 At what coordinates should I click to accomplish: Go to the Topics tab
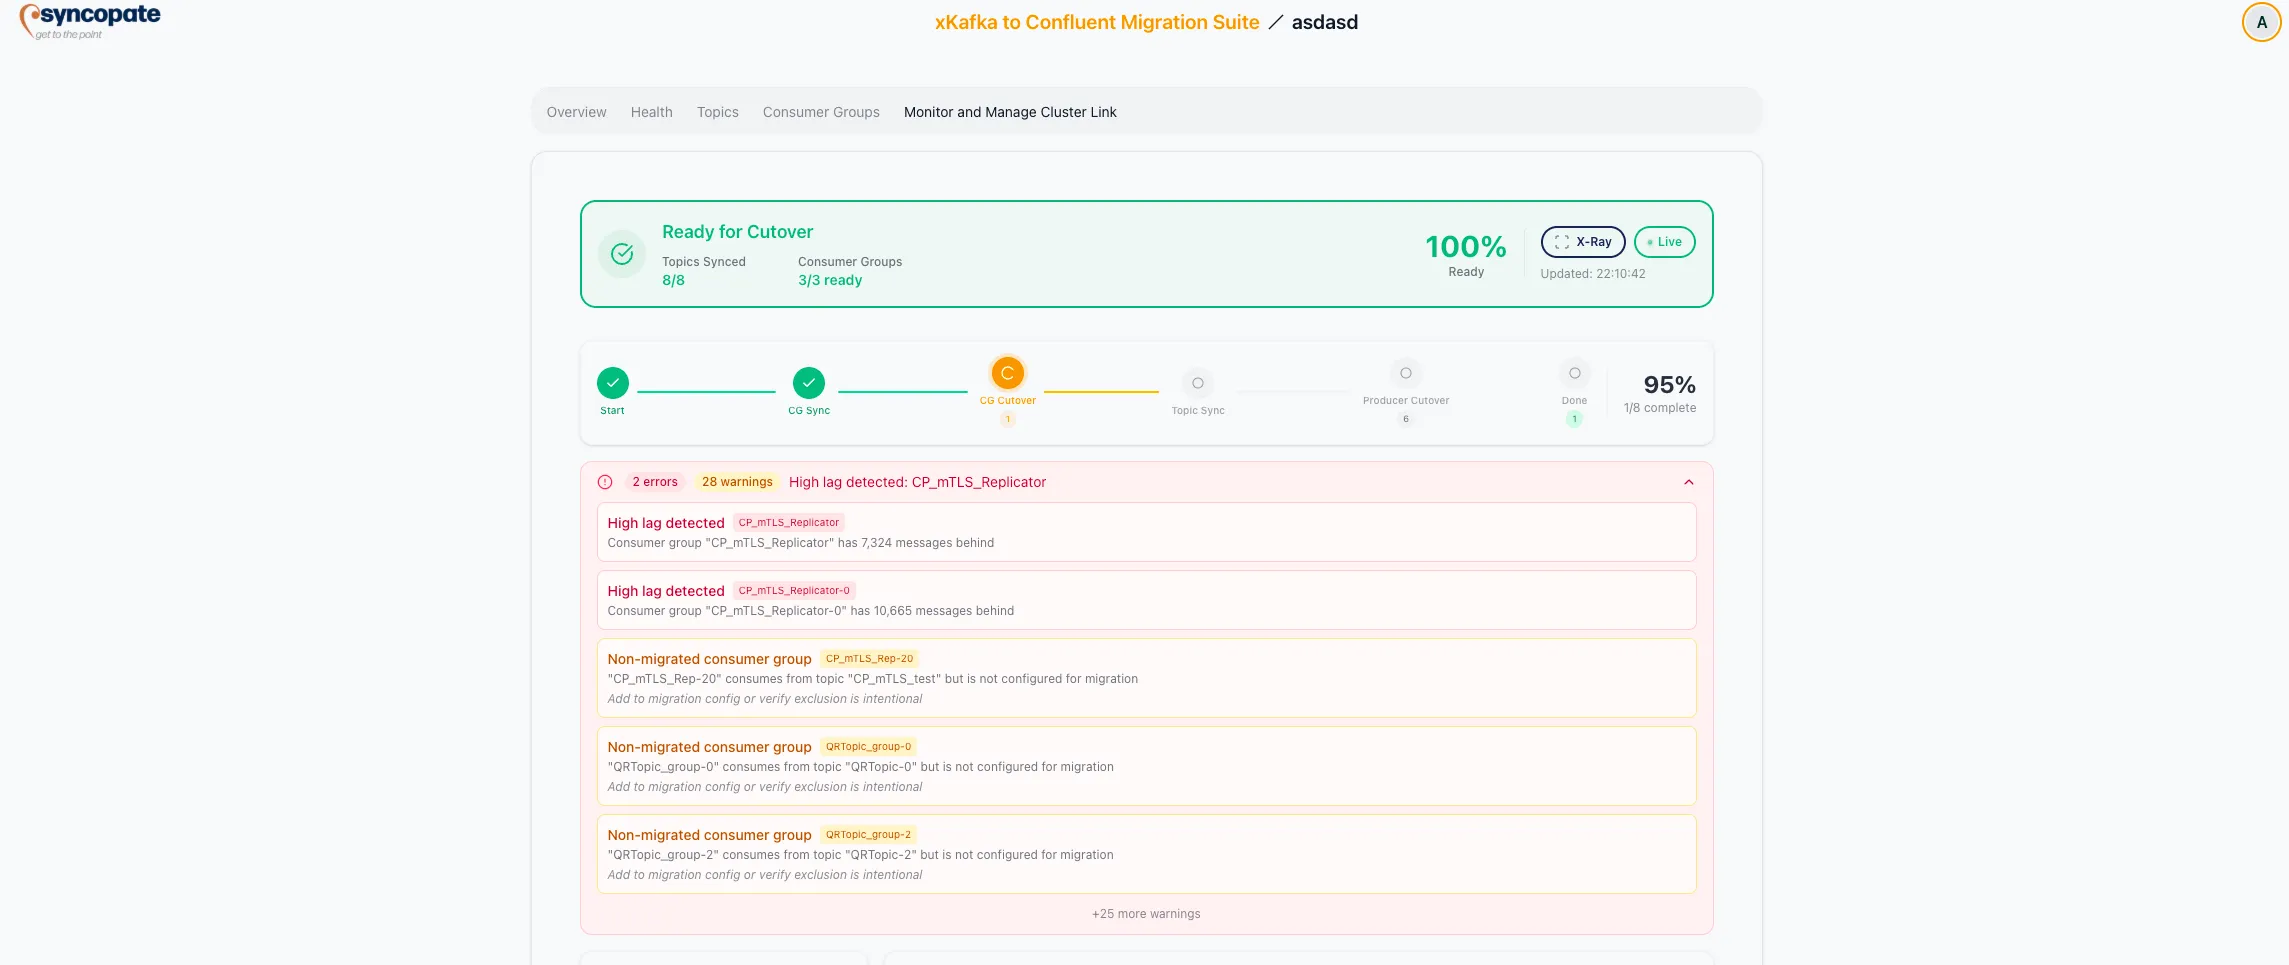coord(717,112)
